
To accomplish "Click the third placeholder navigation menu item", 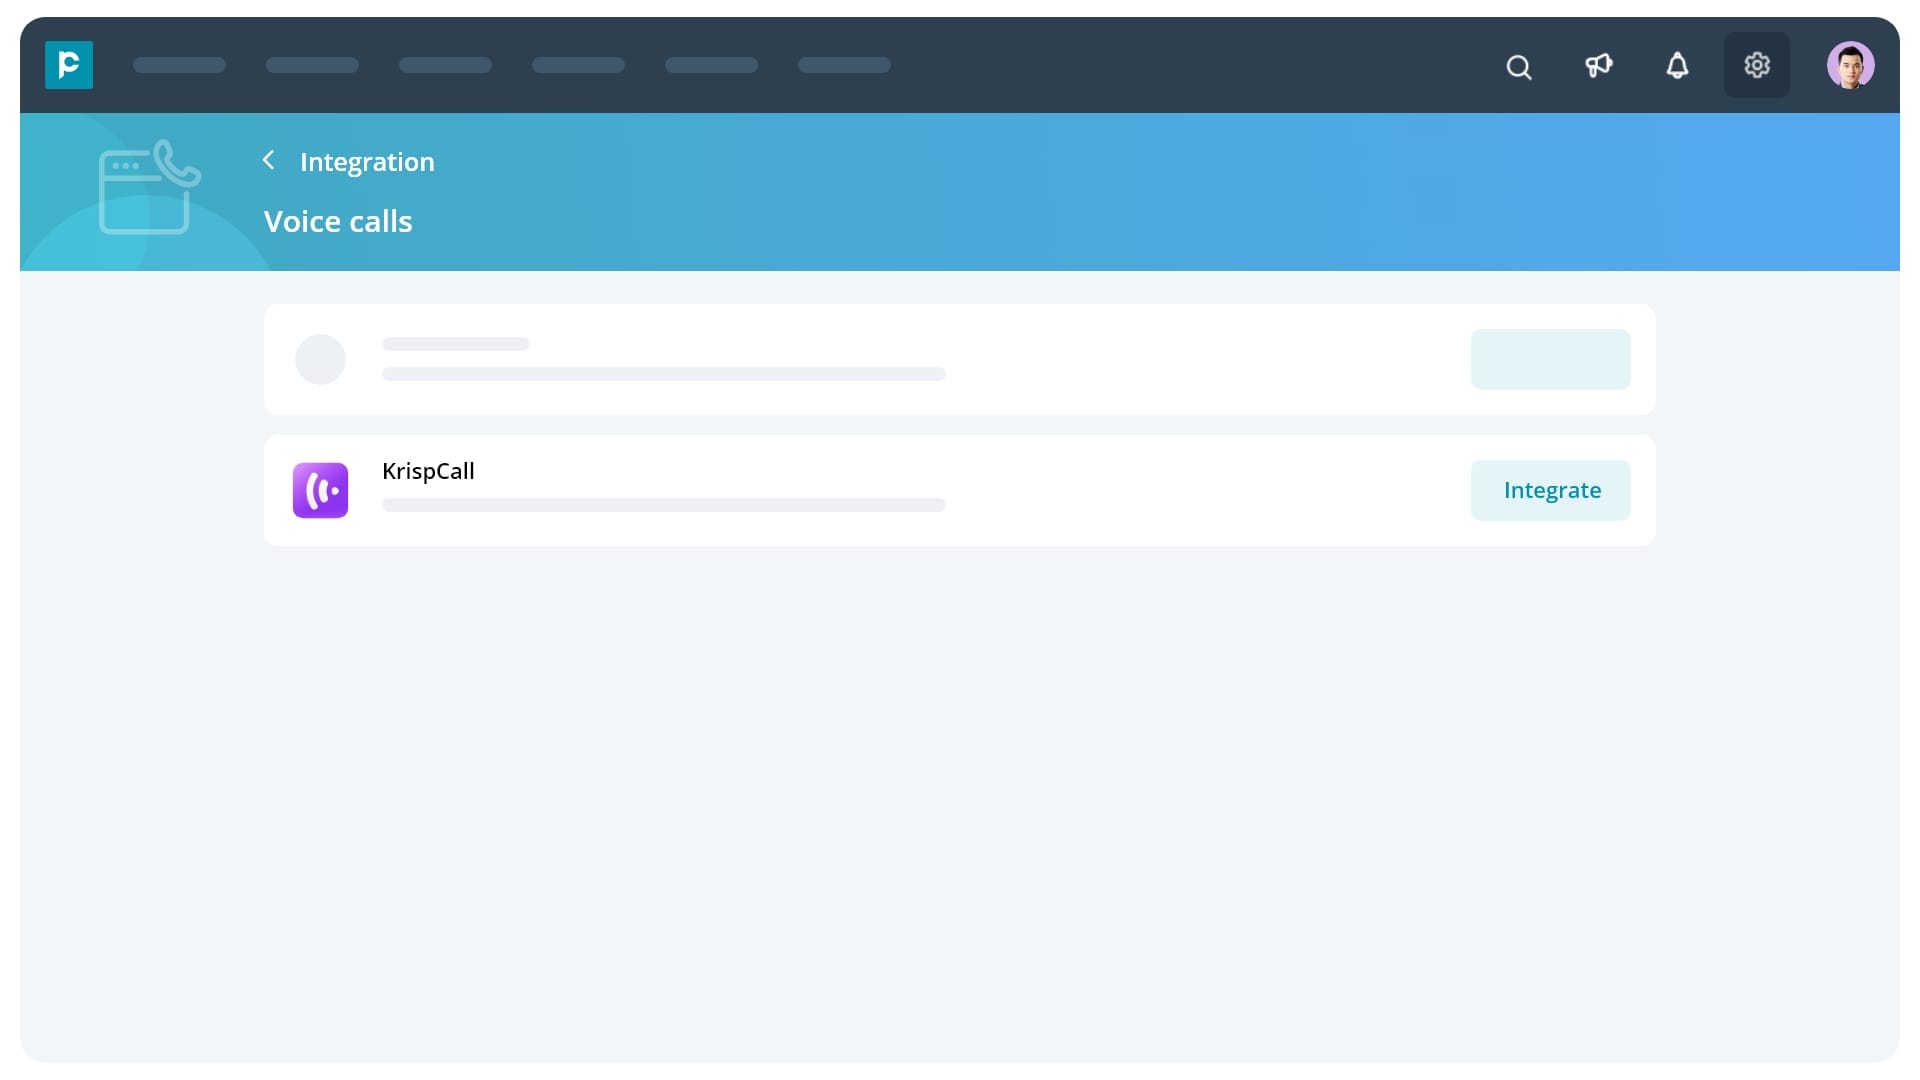I will [x=445, y=65].
